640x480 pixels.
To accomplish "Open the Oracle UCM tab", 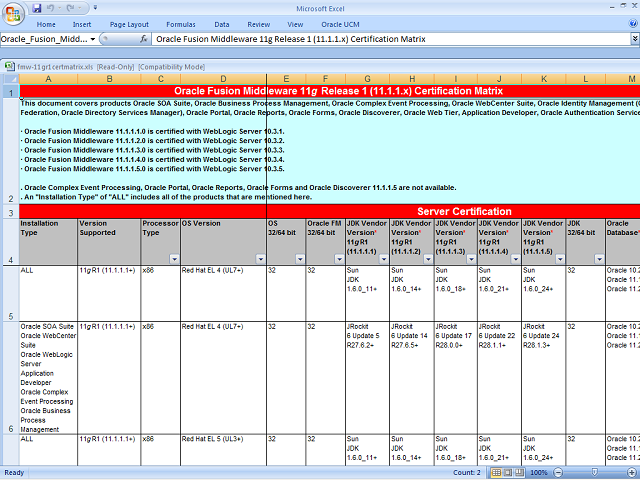I will pos(339,24).
